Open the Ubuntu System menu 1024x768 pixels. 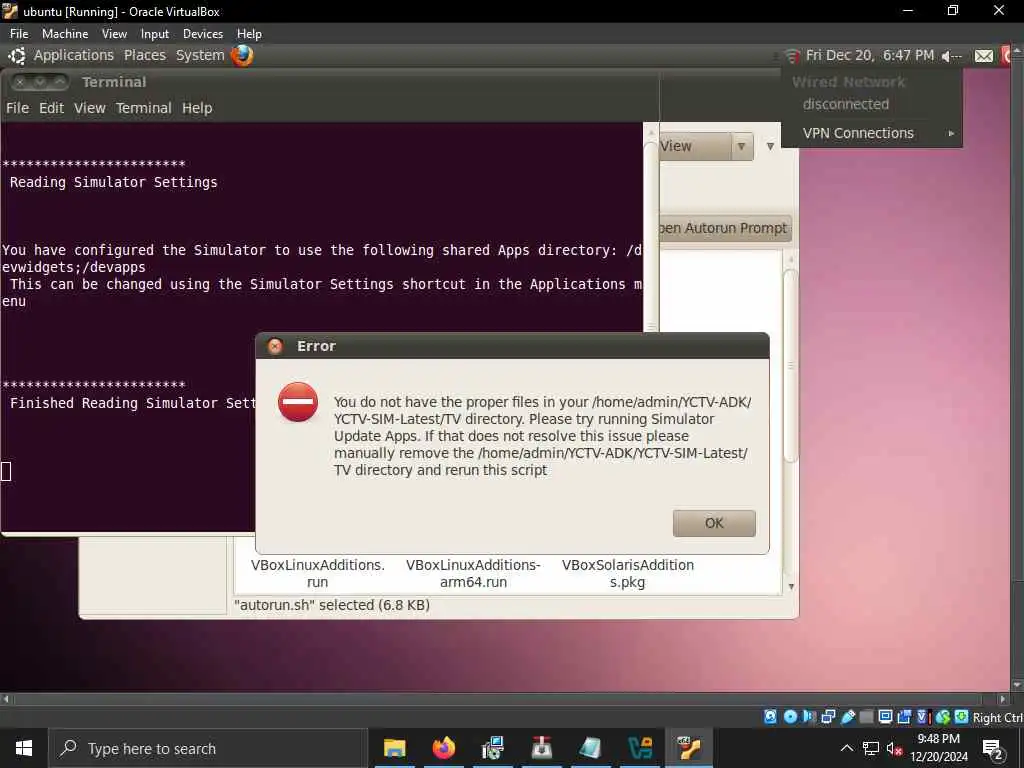pyautogui.click(x=200, y=56)
